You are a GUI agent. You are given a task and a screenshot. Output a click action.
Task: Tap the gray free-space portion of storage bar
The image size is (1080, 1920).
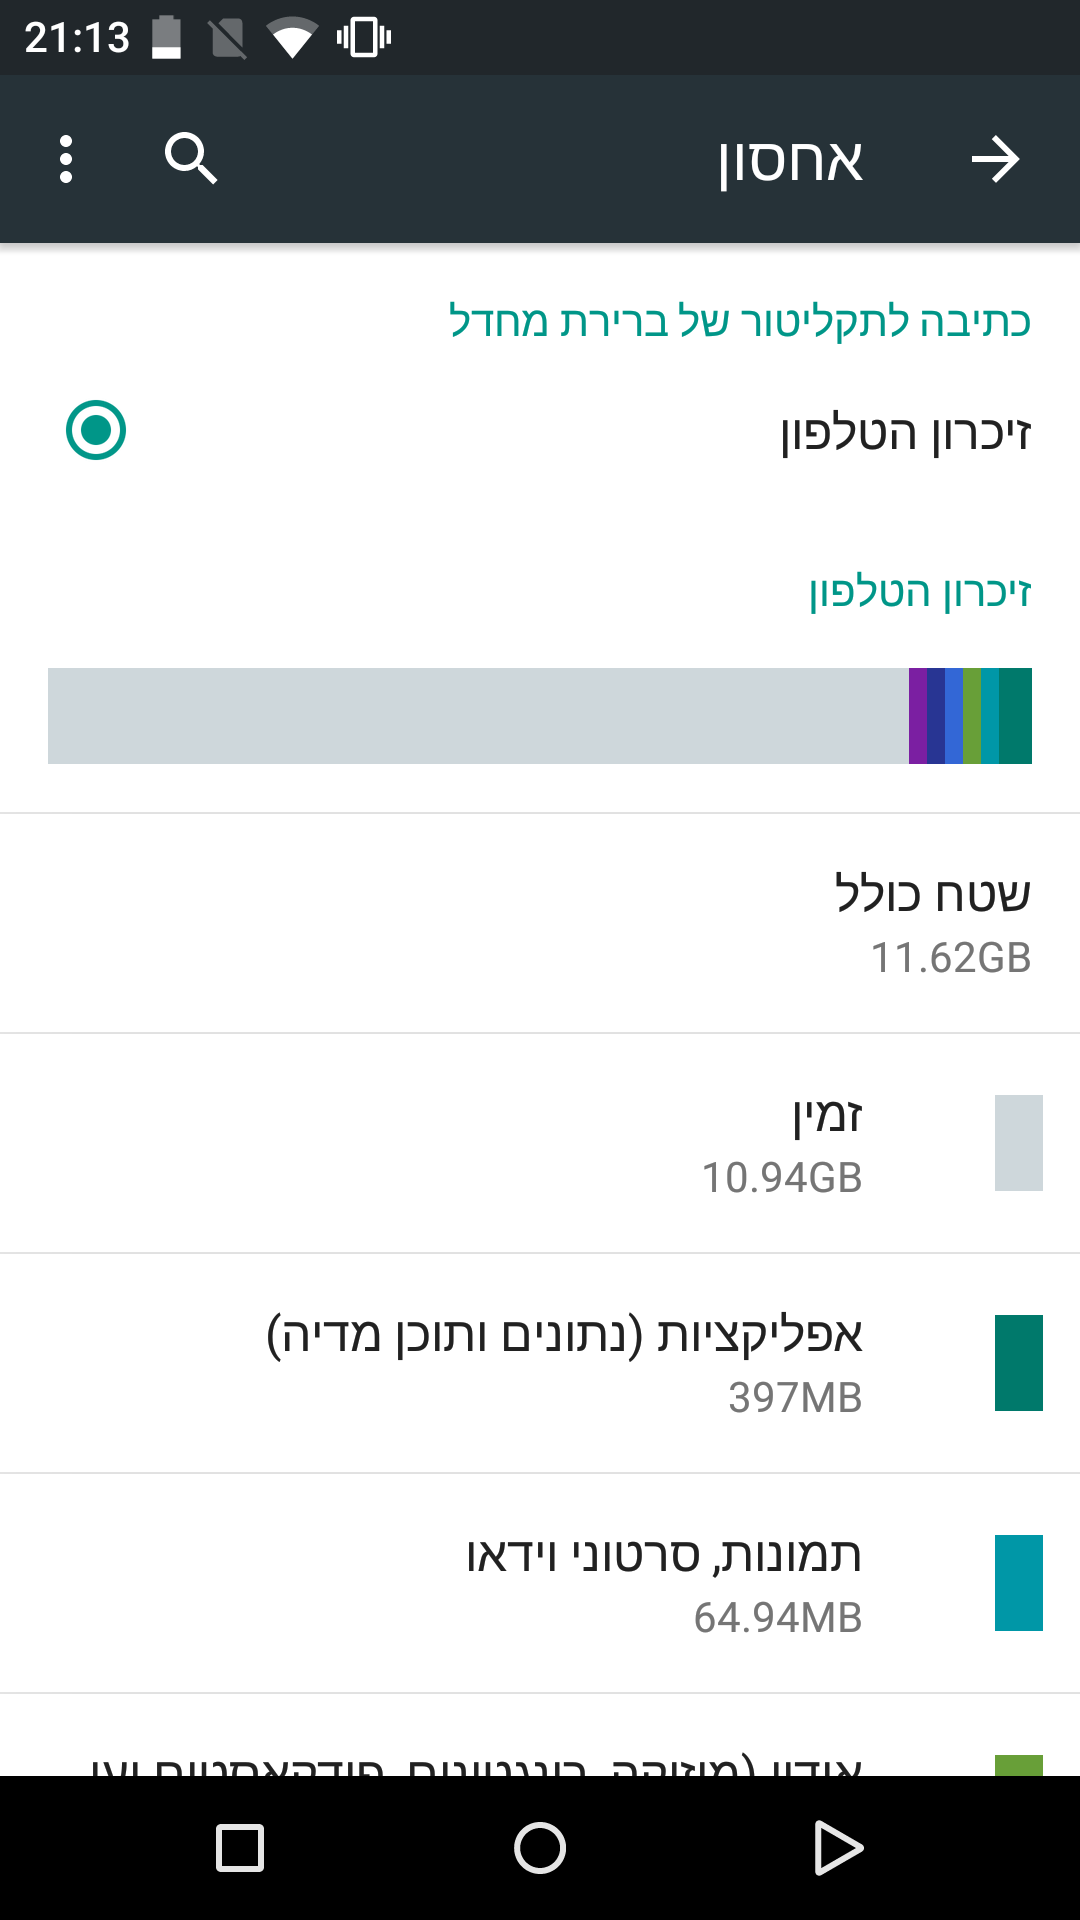(x=478, y=716)
